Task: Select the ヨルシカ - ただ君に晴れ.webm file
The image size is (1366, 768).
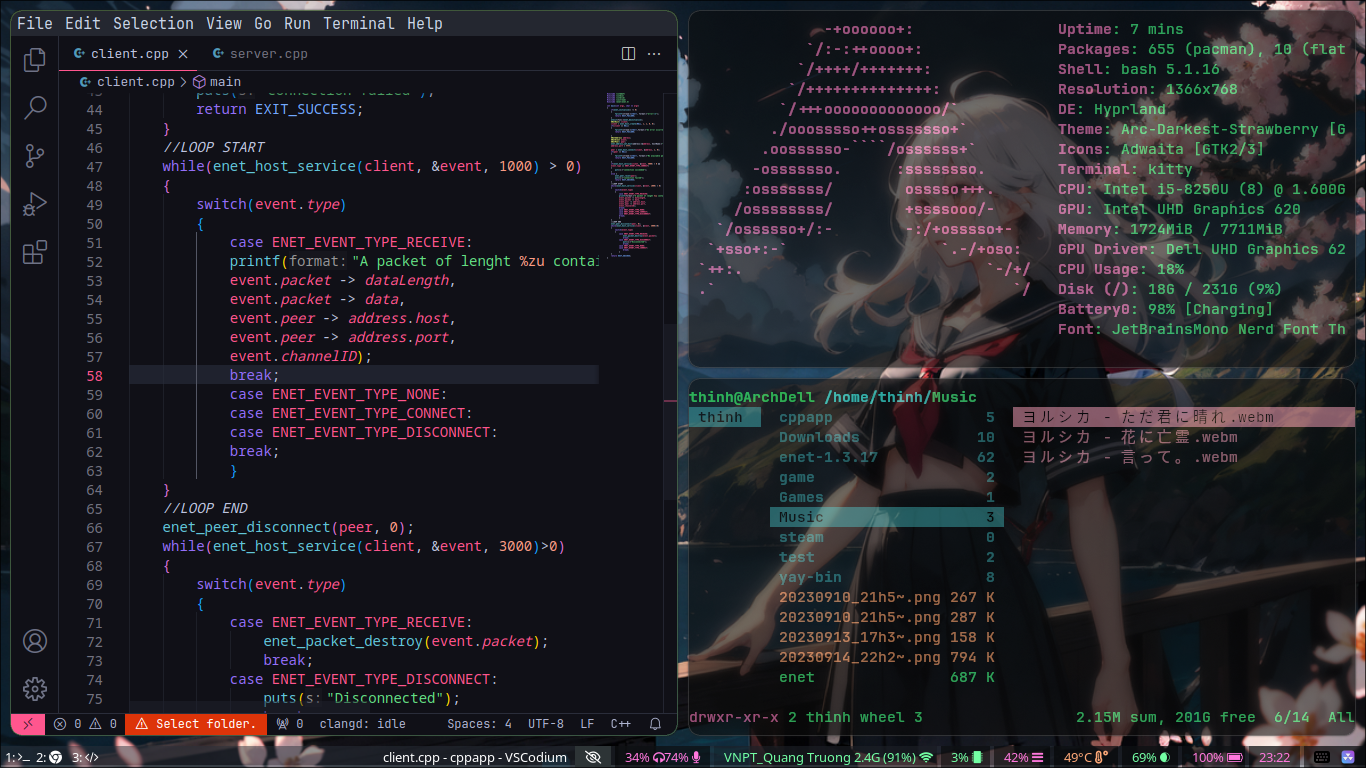Action: pyautogui.click(x=1184, y=417)
